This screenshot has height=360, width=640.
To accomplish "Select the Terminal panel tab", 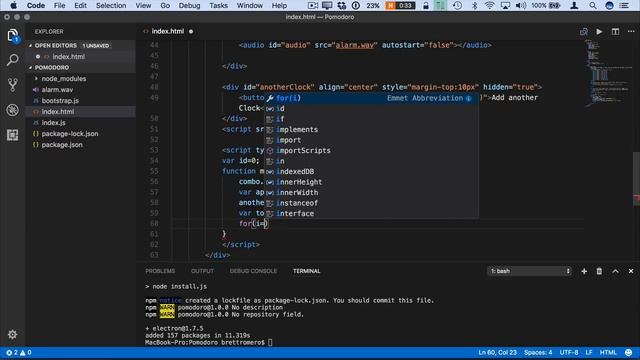I will 307,271.
